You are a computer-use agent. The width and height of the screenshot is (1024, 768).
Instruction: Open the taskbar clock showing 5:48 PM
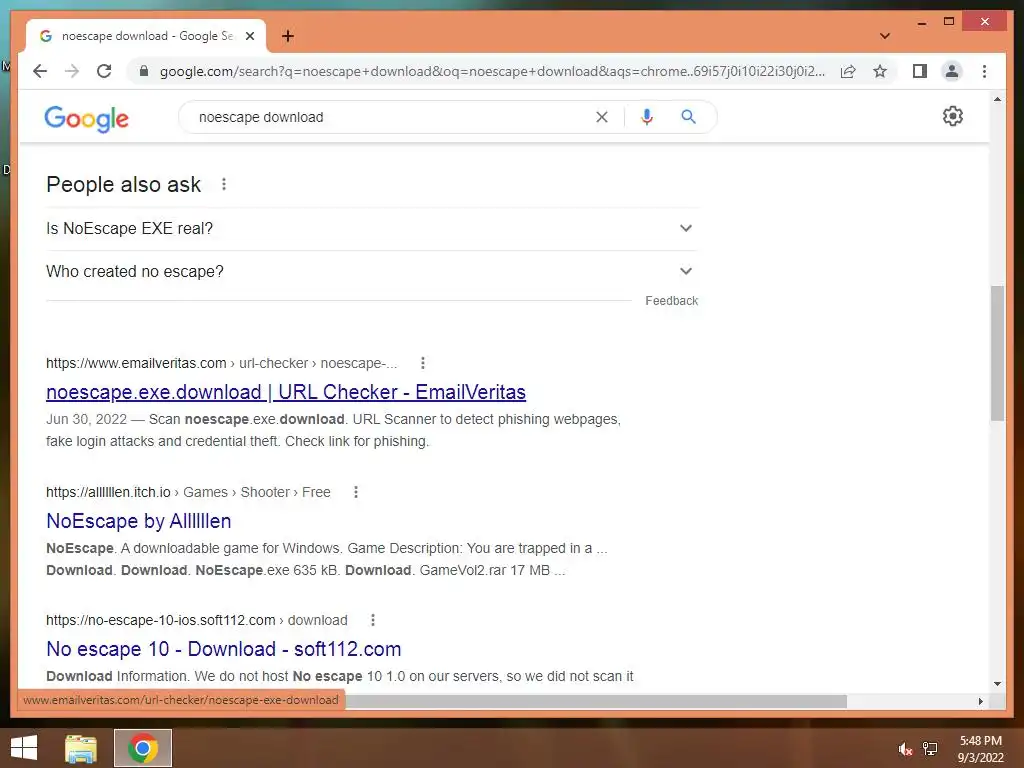(980, 749)
